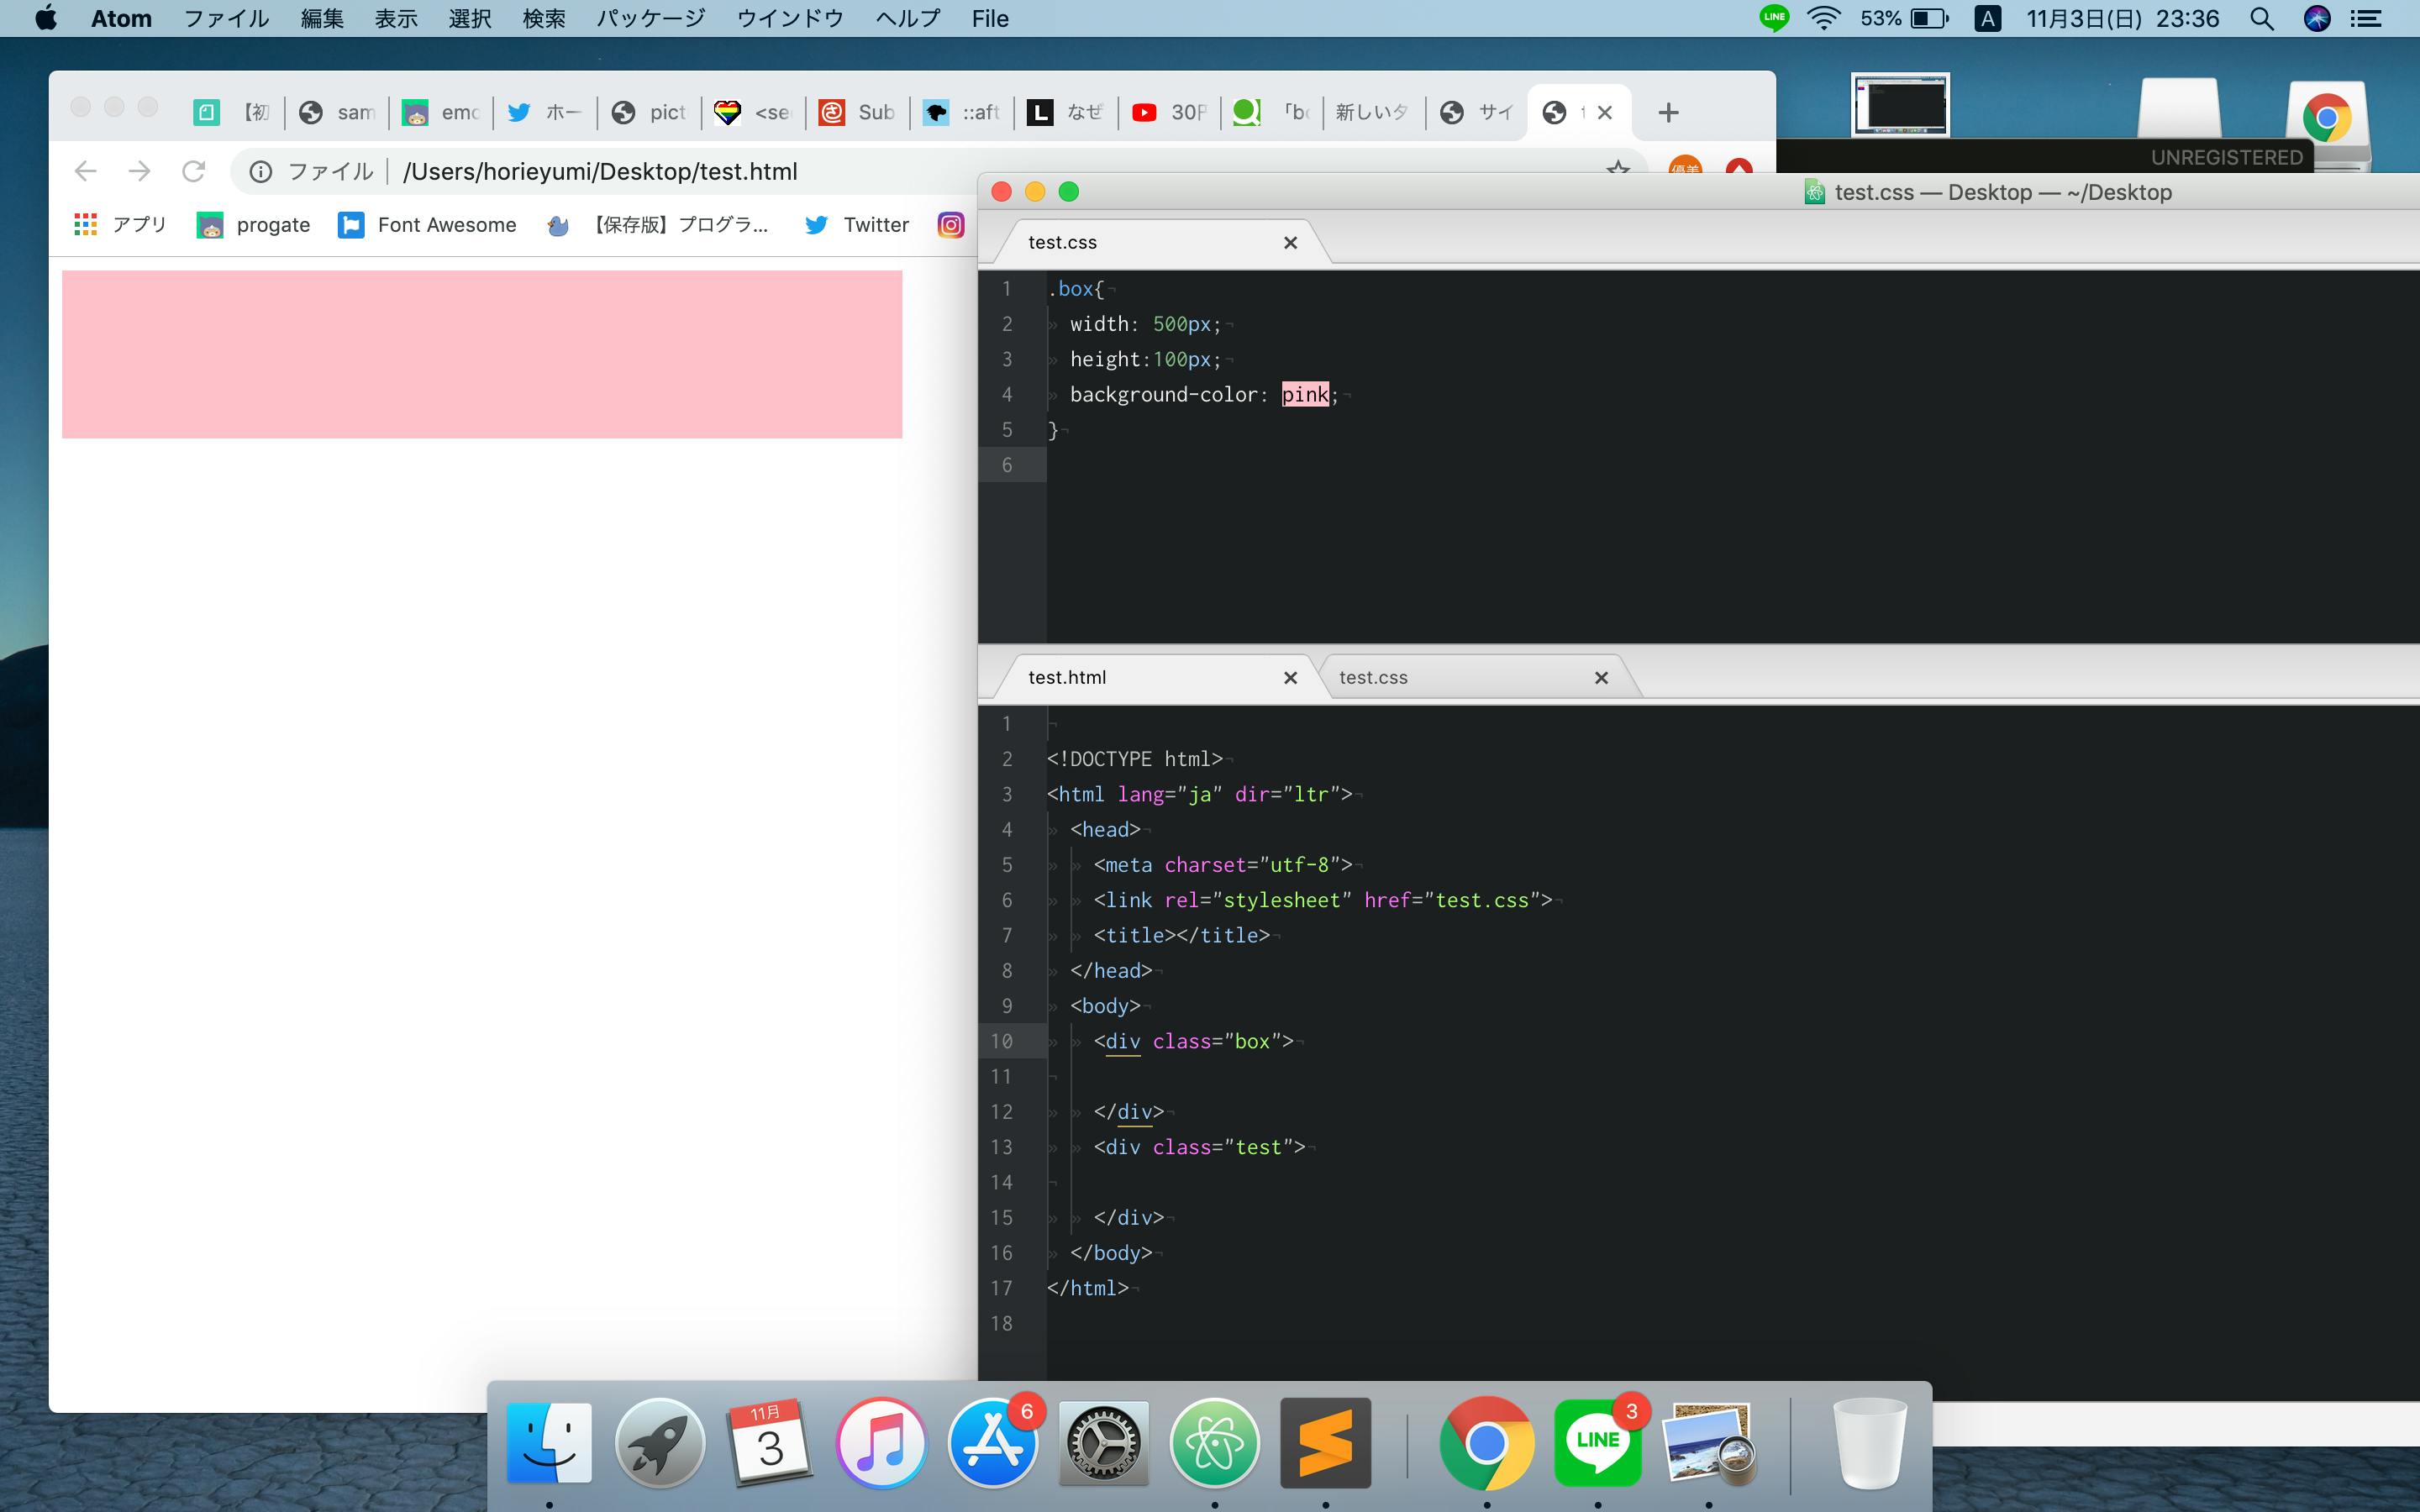Click the address bar showing test.html path

pyautogui.click(x=600, y=172)
